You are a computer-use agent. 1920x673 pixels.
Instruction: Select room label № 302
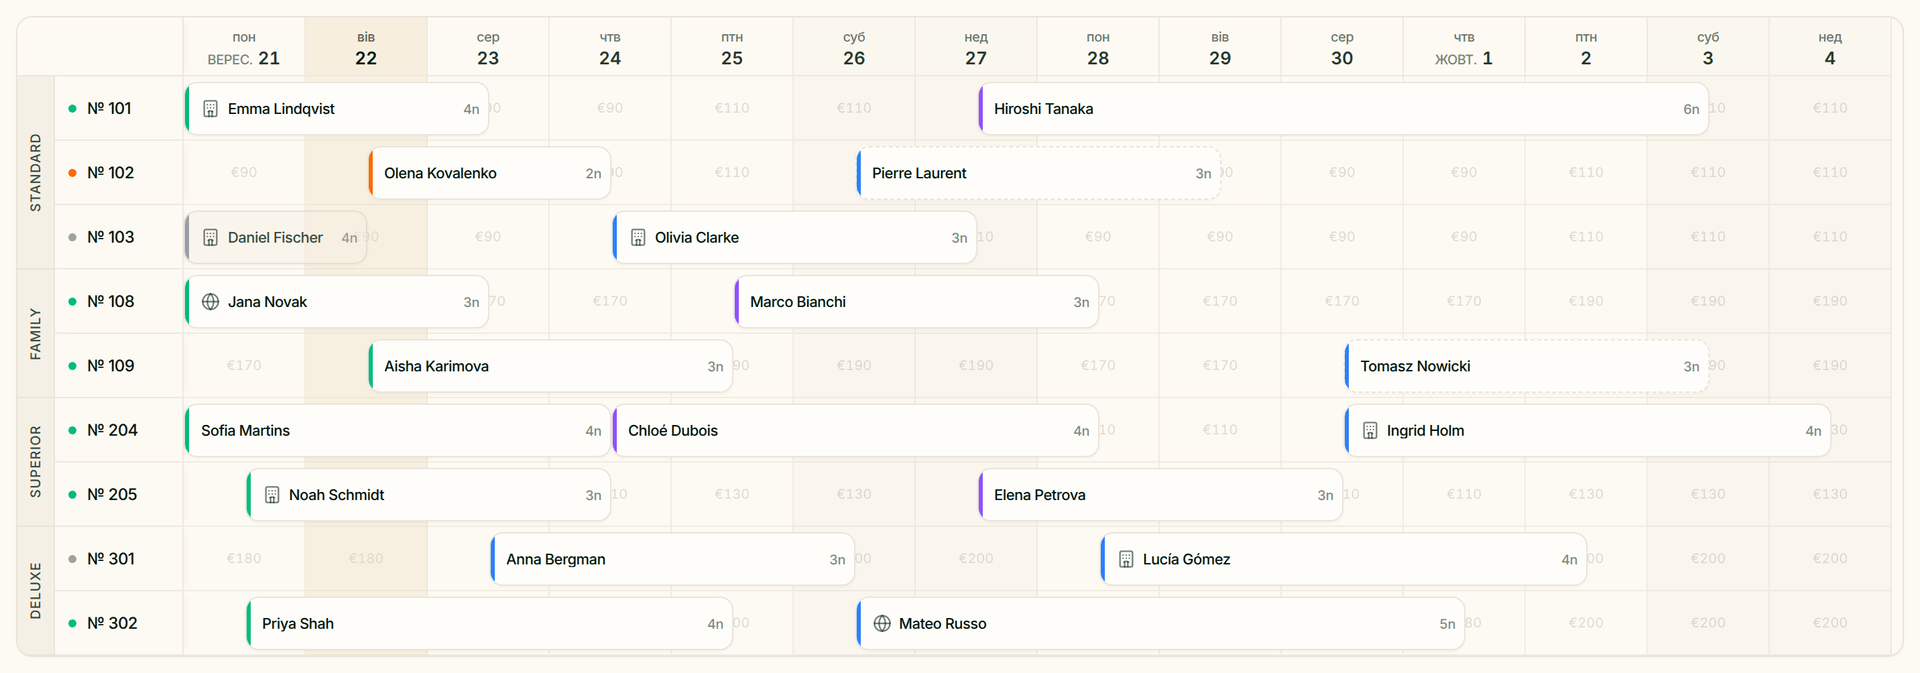(x=112, y=624)
